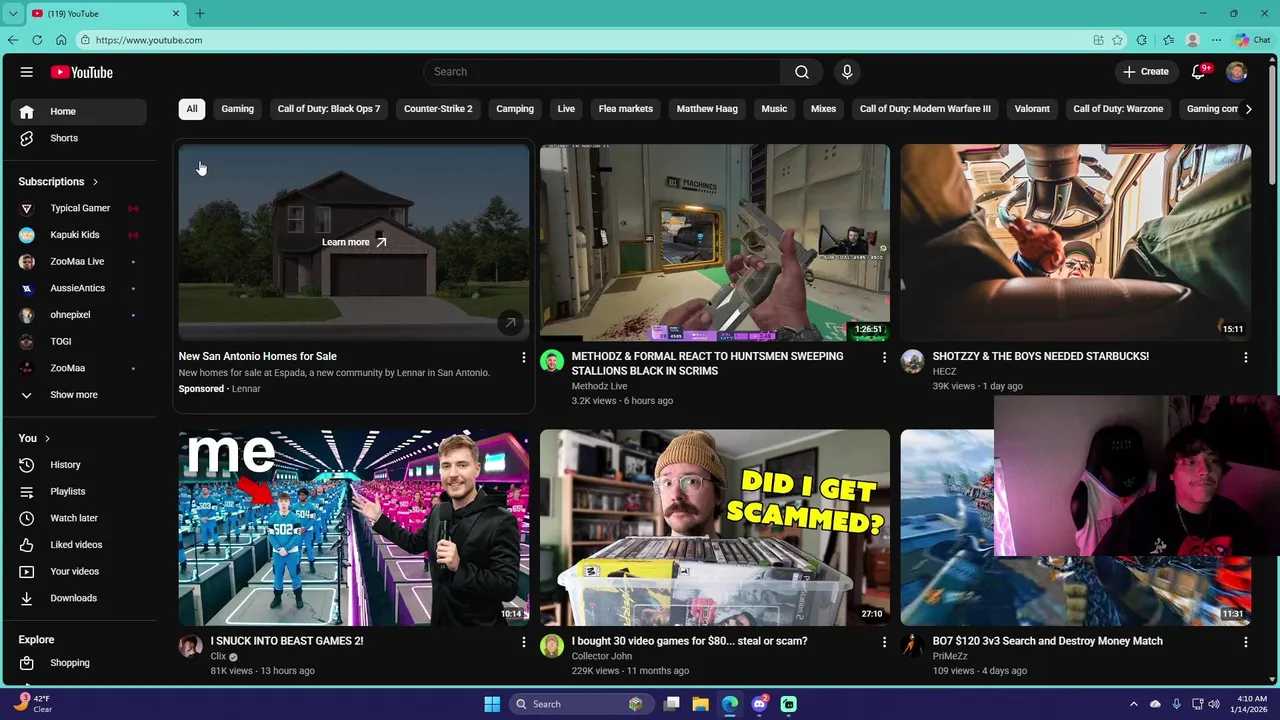Open the New San Antonio Homes for Sale link
The image size is (1280, 720).
click(x=257, y=356)
